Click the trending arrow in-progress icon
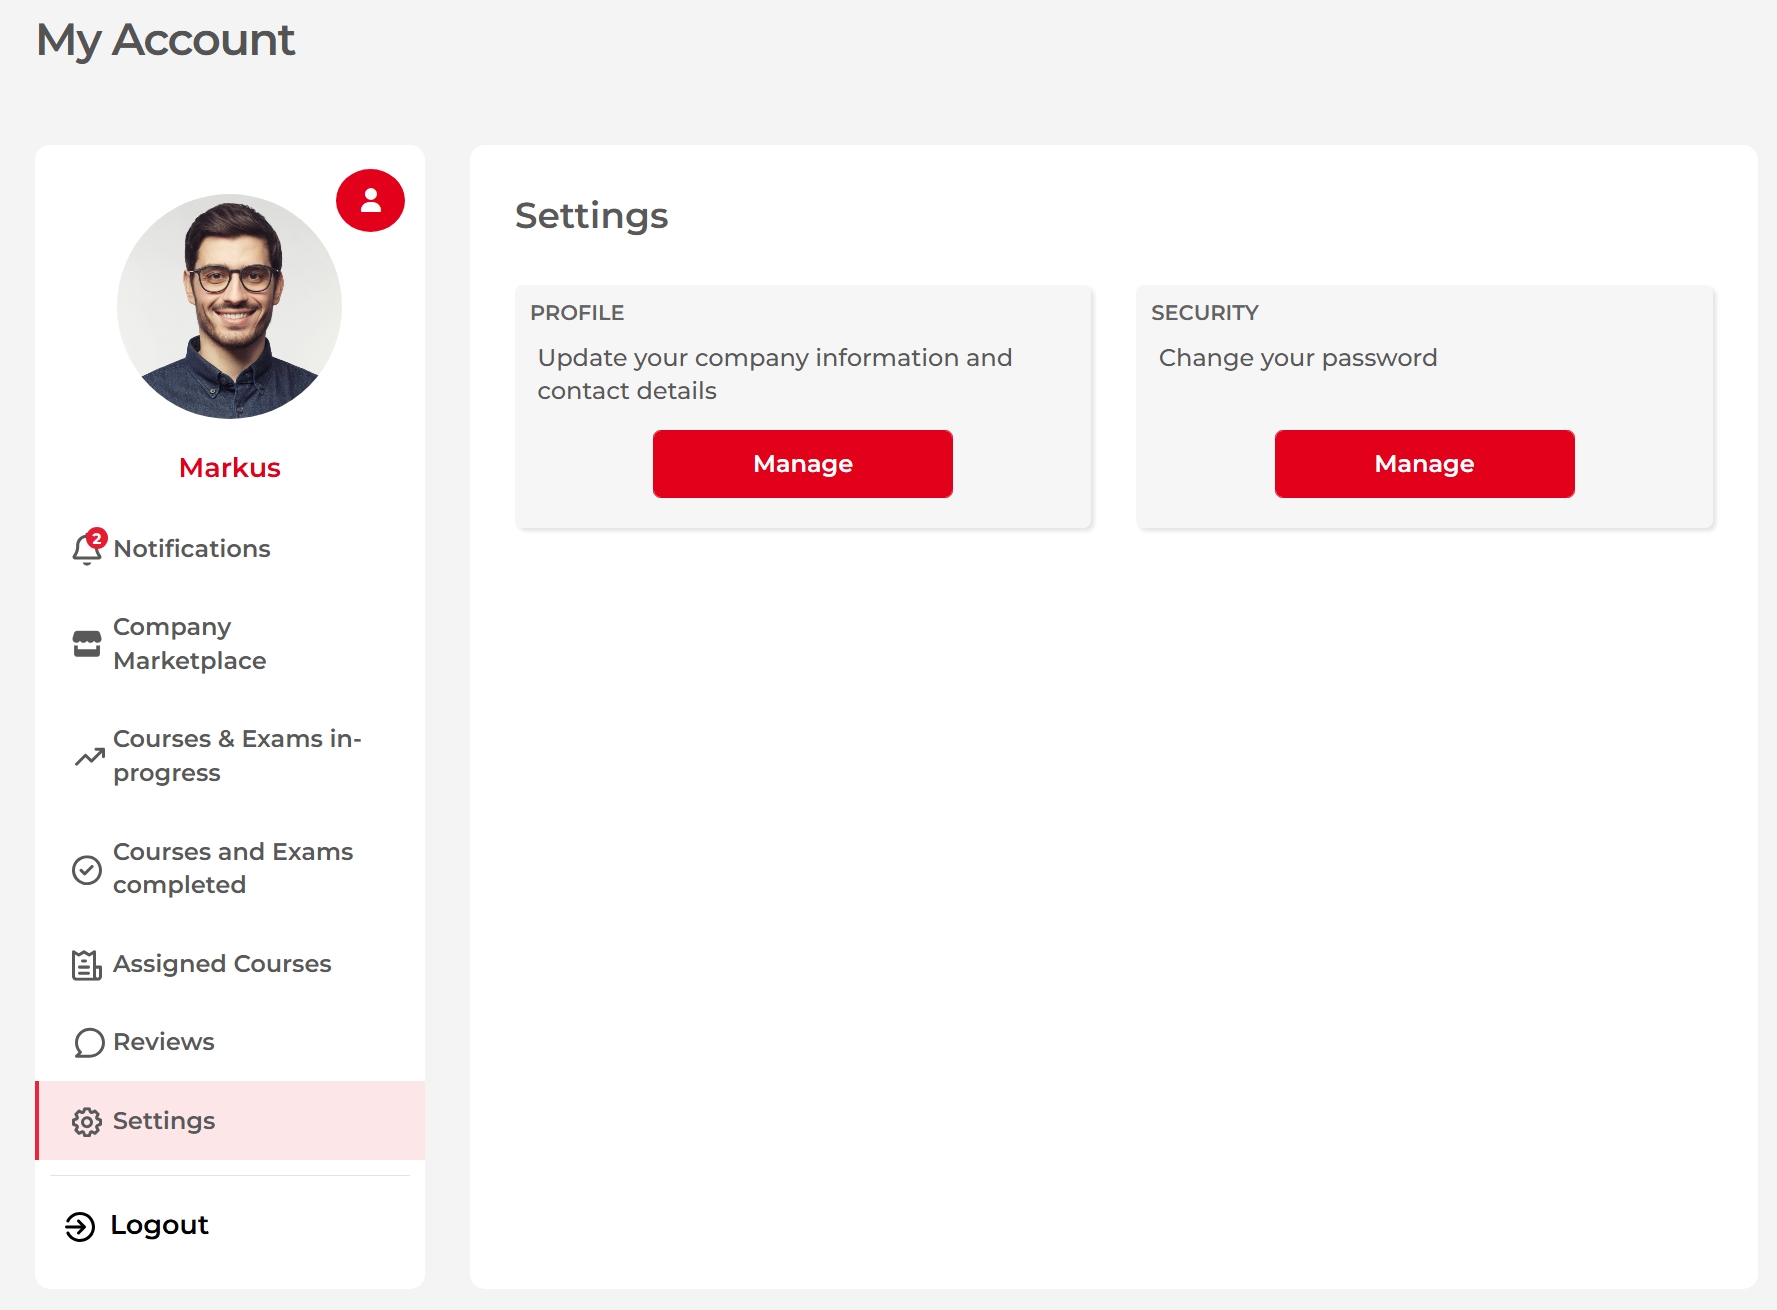The width and height of the screenshot is (1777, 1310). click(89, 757)
